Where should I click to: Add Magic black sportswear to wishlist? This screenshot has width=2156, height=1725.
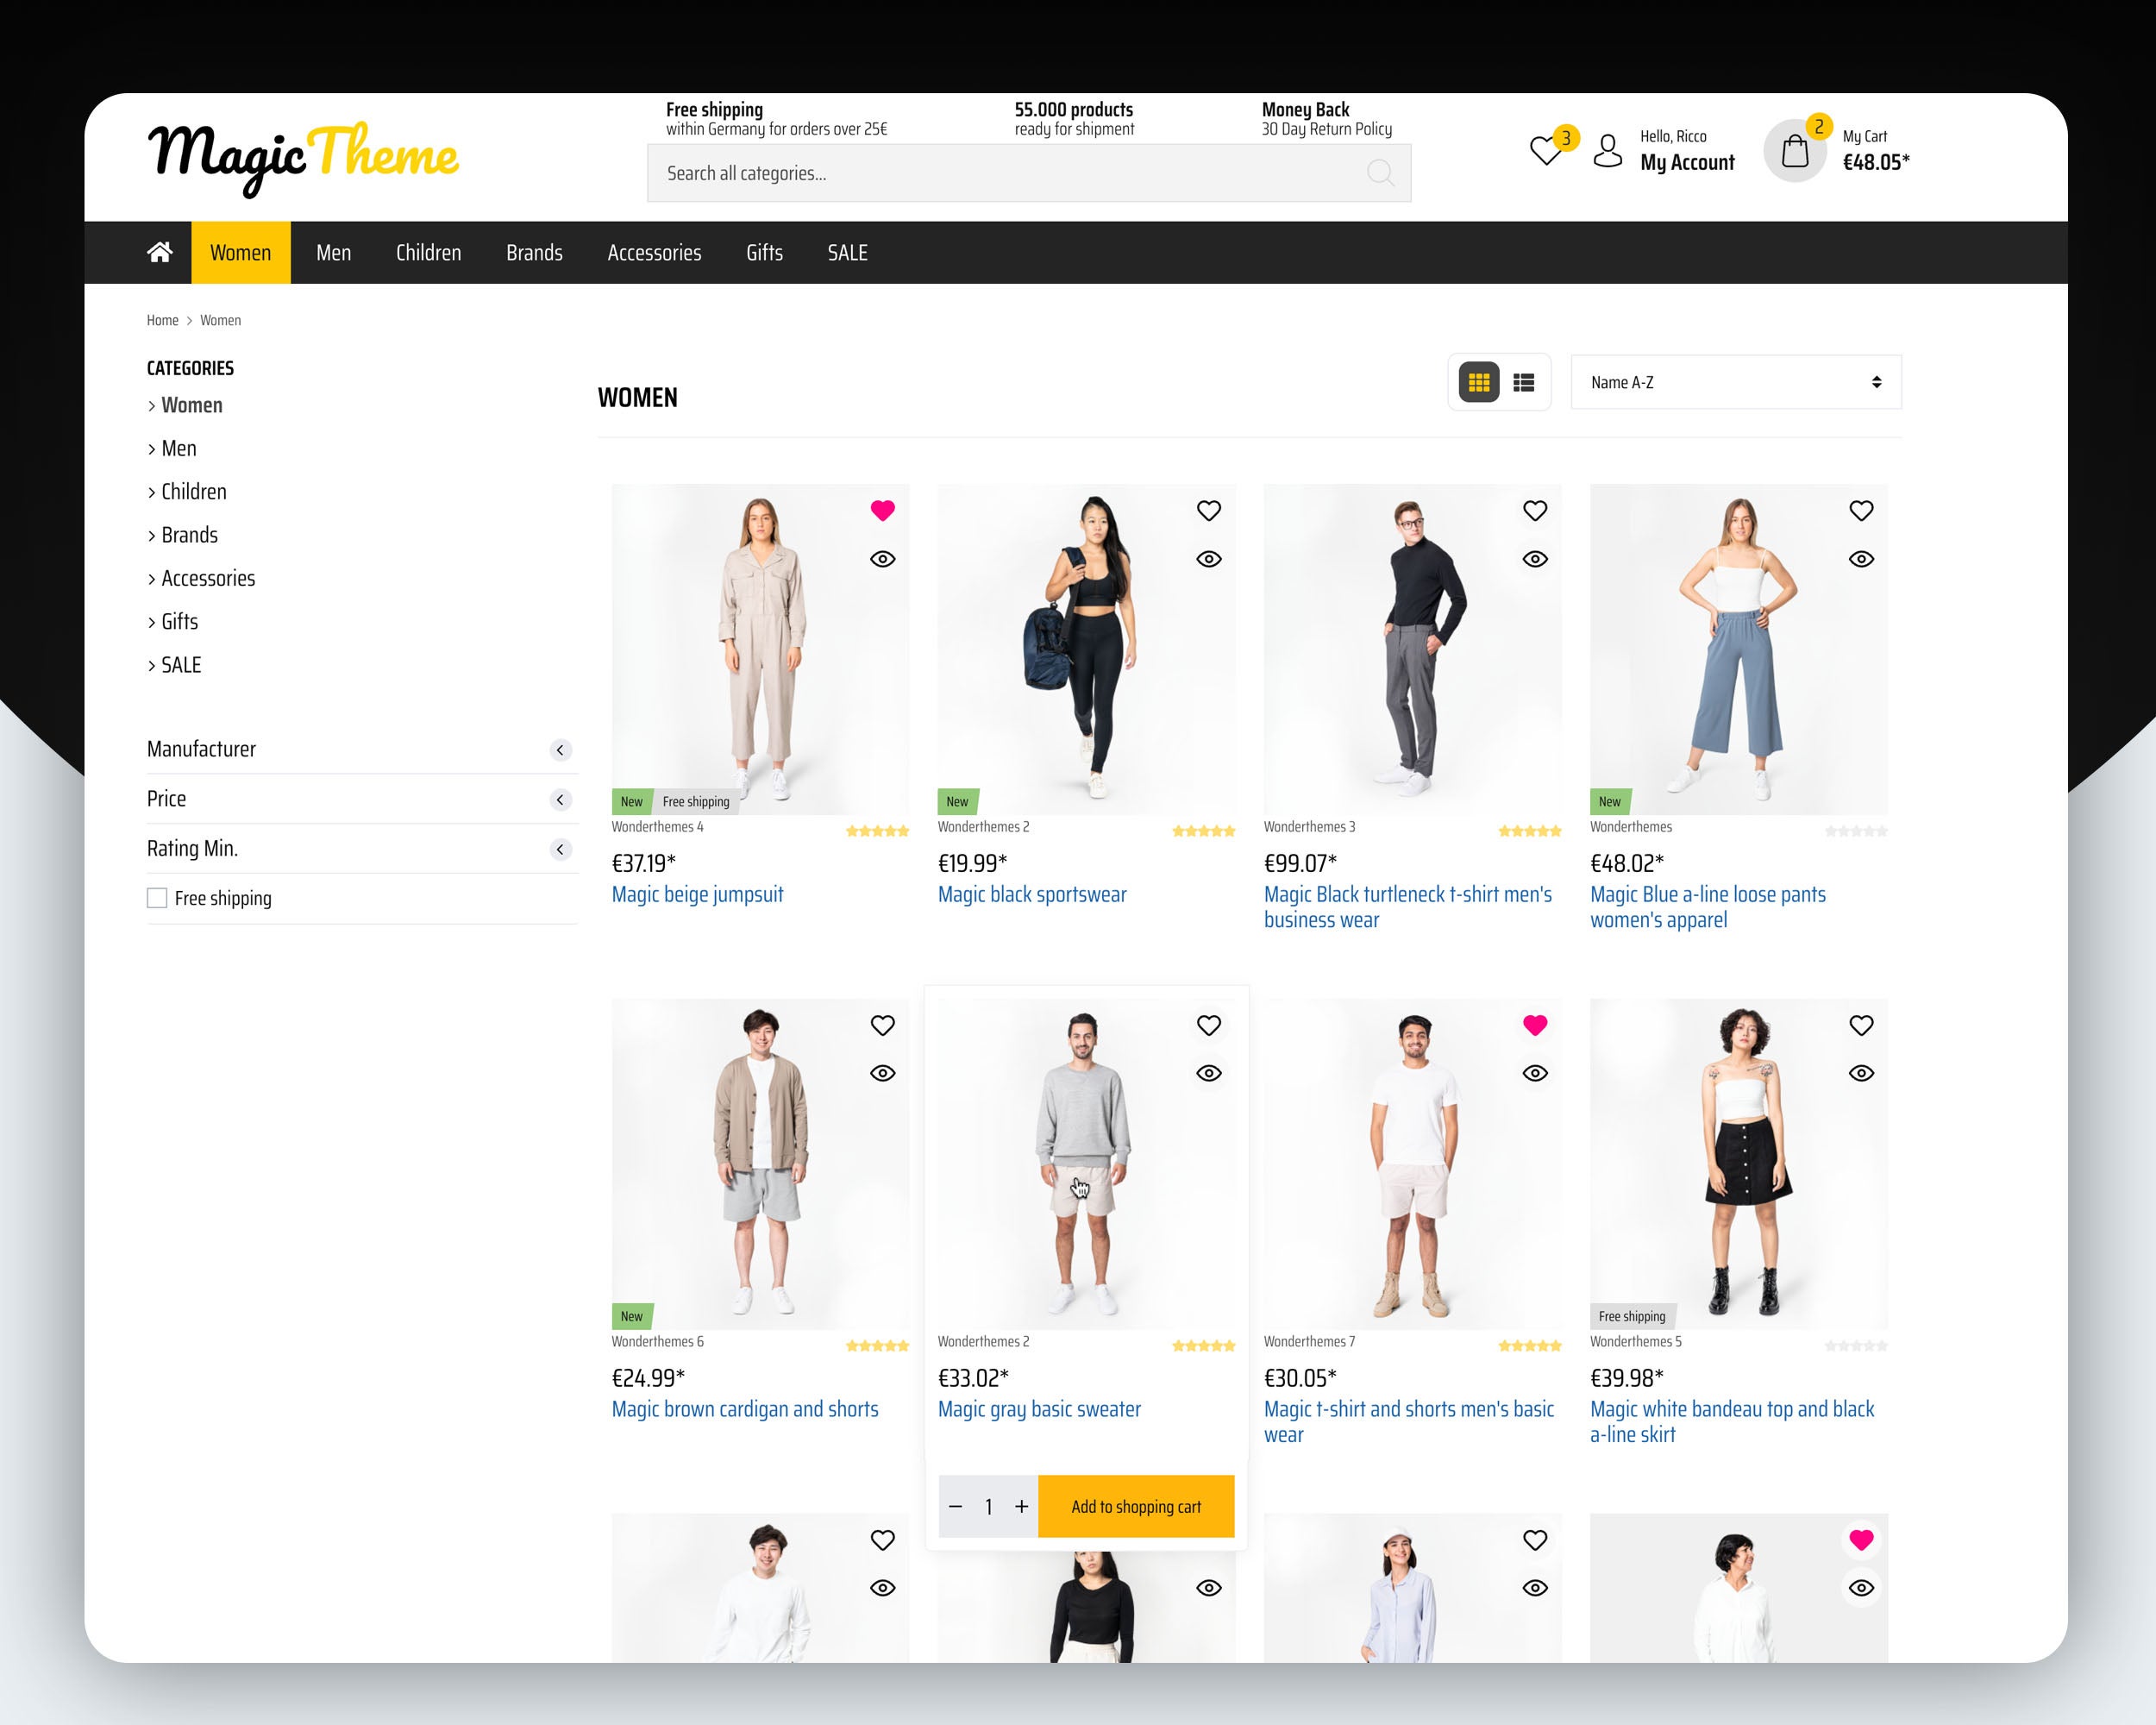[x=1209, y=510]
